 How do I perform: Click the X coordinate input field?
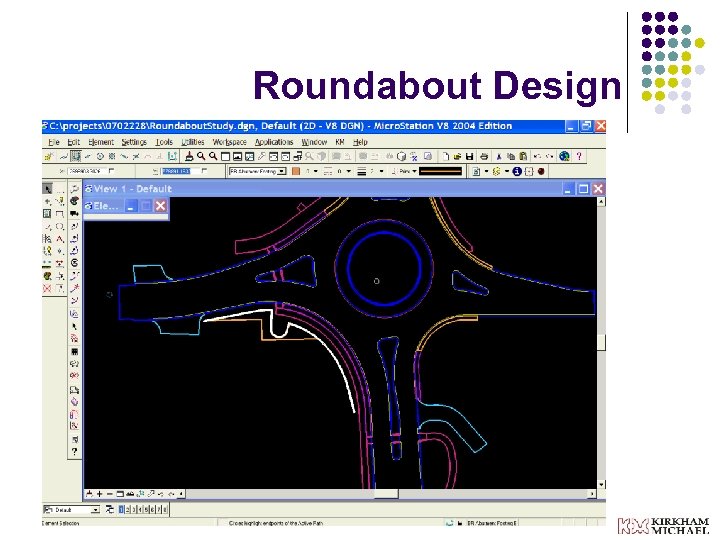pyautogui.click(x=87, y=171)
